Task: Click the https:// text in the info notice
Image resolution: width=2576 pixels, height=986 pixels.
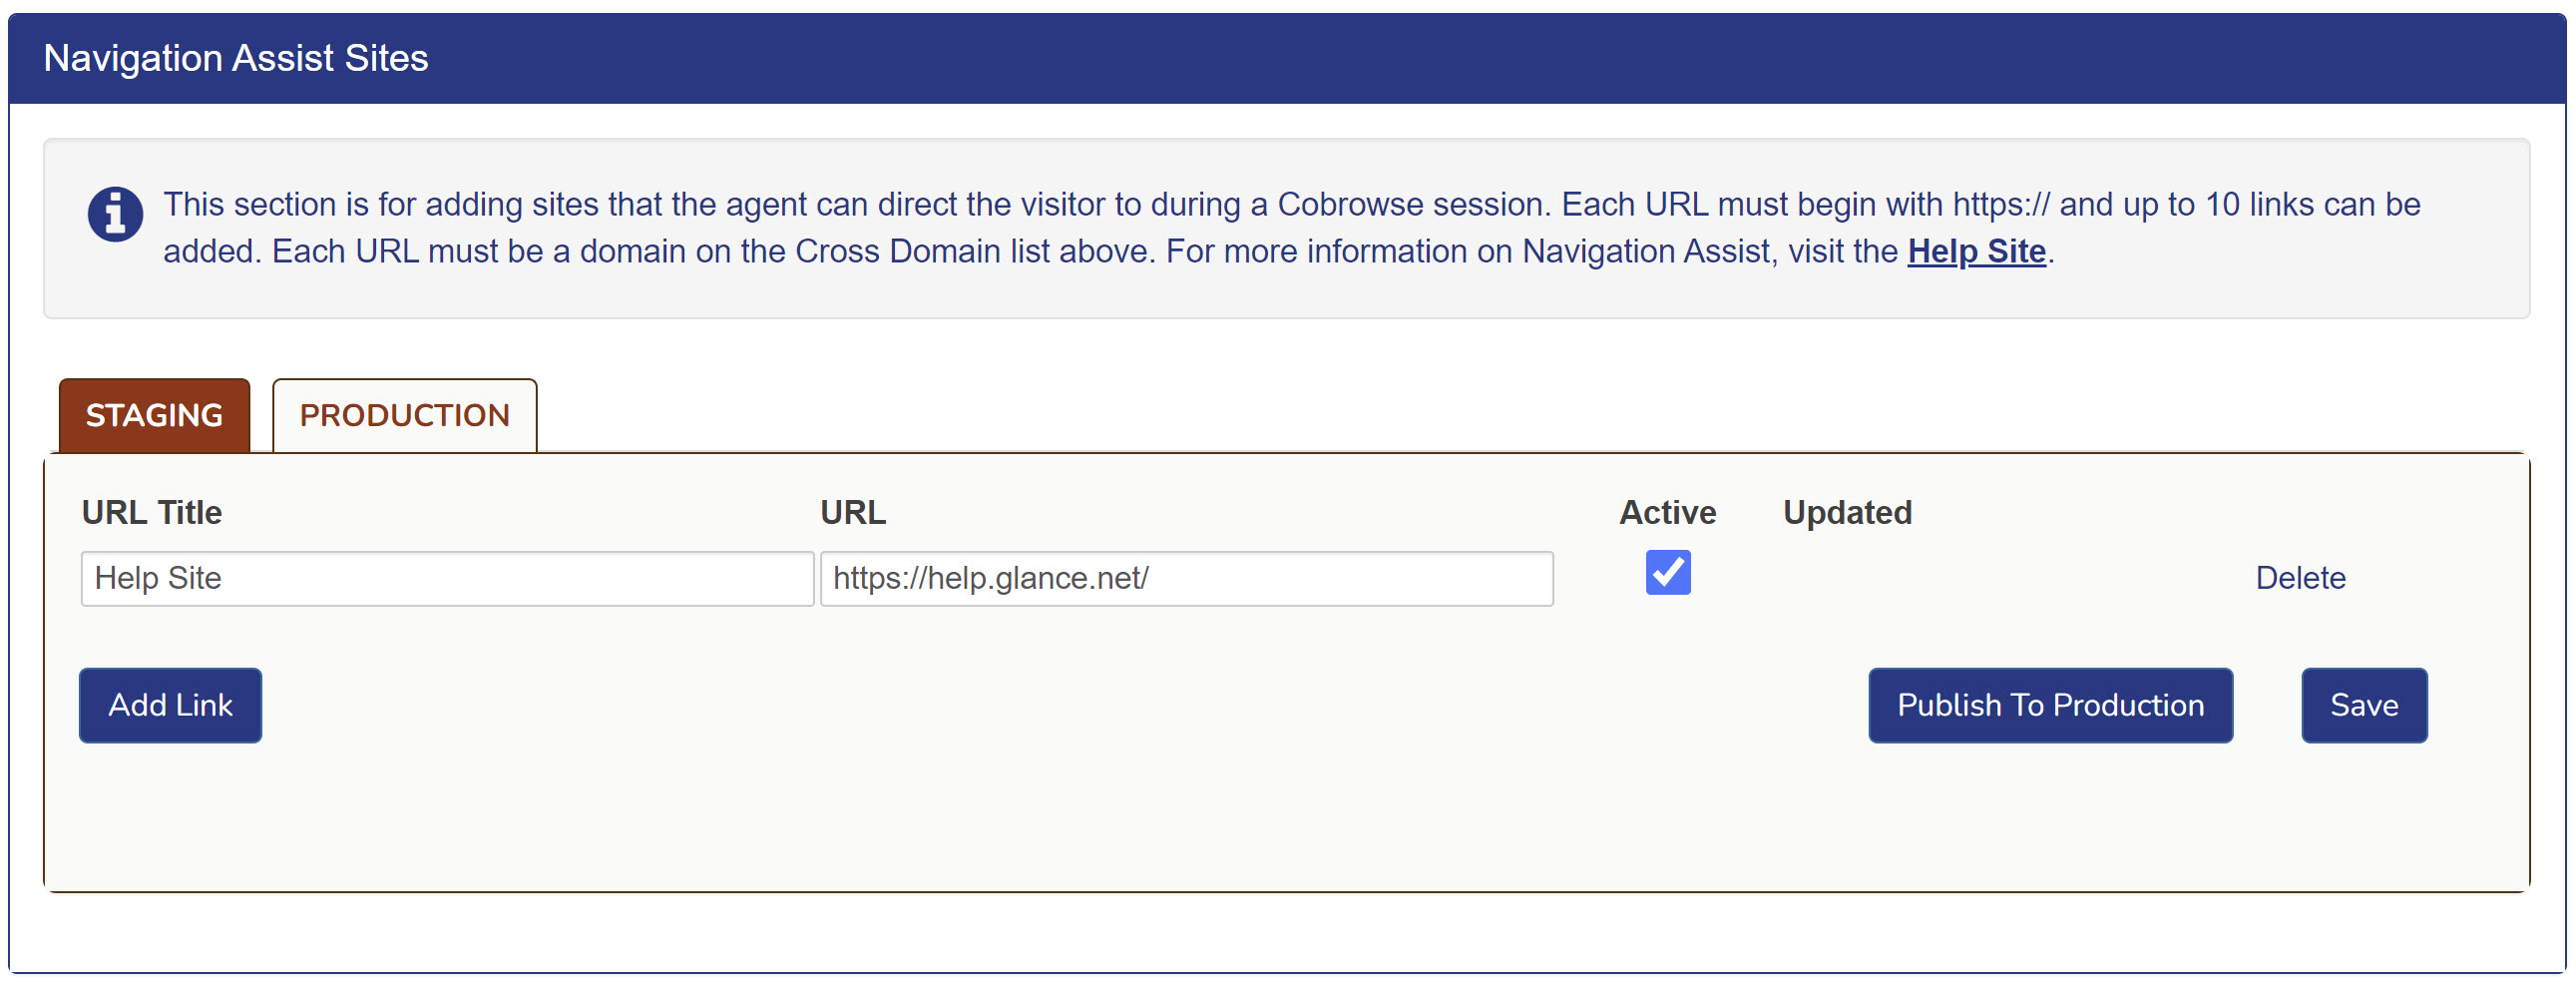Action: pos(2000,204)
